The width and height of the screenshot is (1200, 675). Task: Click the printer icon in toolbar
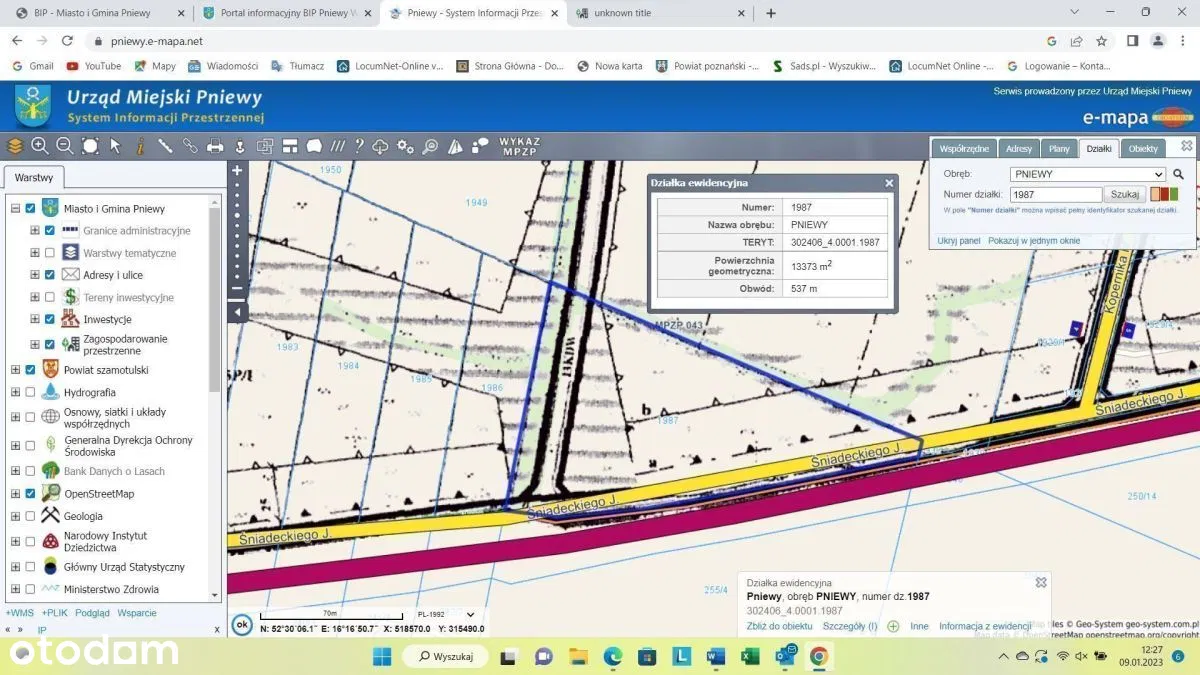[215, 146]
